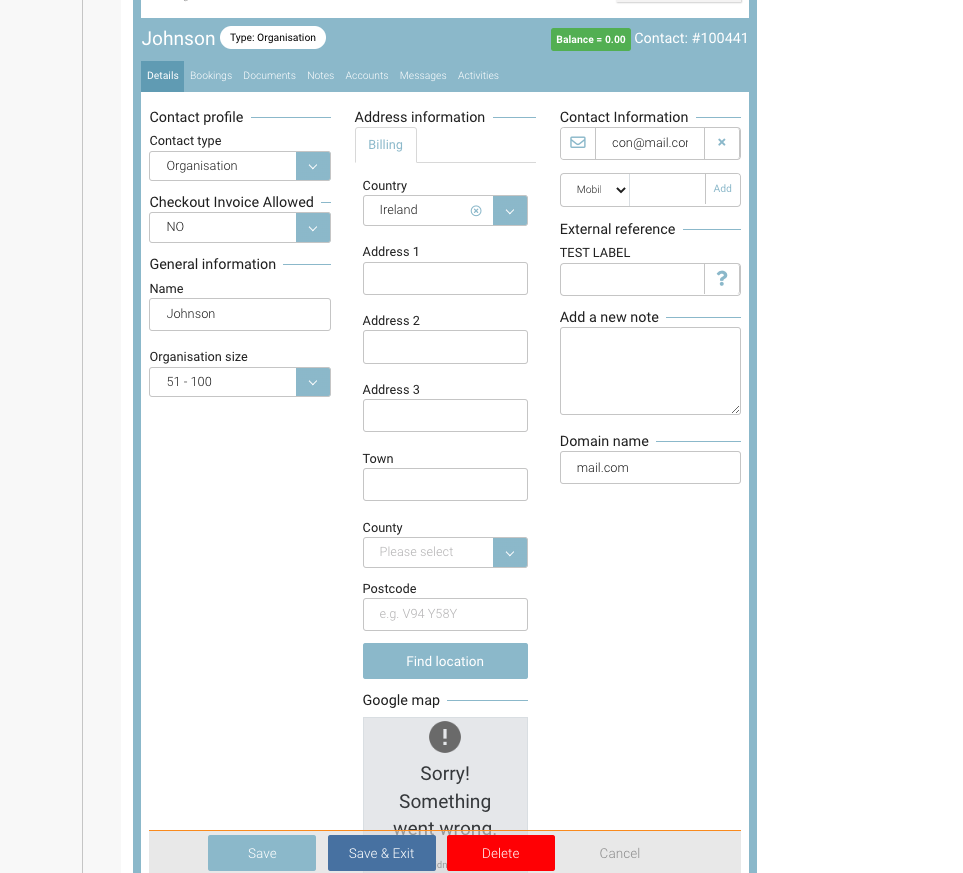Expand Checkout Invoice Allowed dropdown
The image size is (963, 873).
pos(312,228)
